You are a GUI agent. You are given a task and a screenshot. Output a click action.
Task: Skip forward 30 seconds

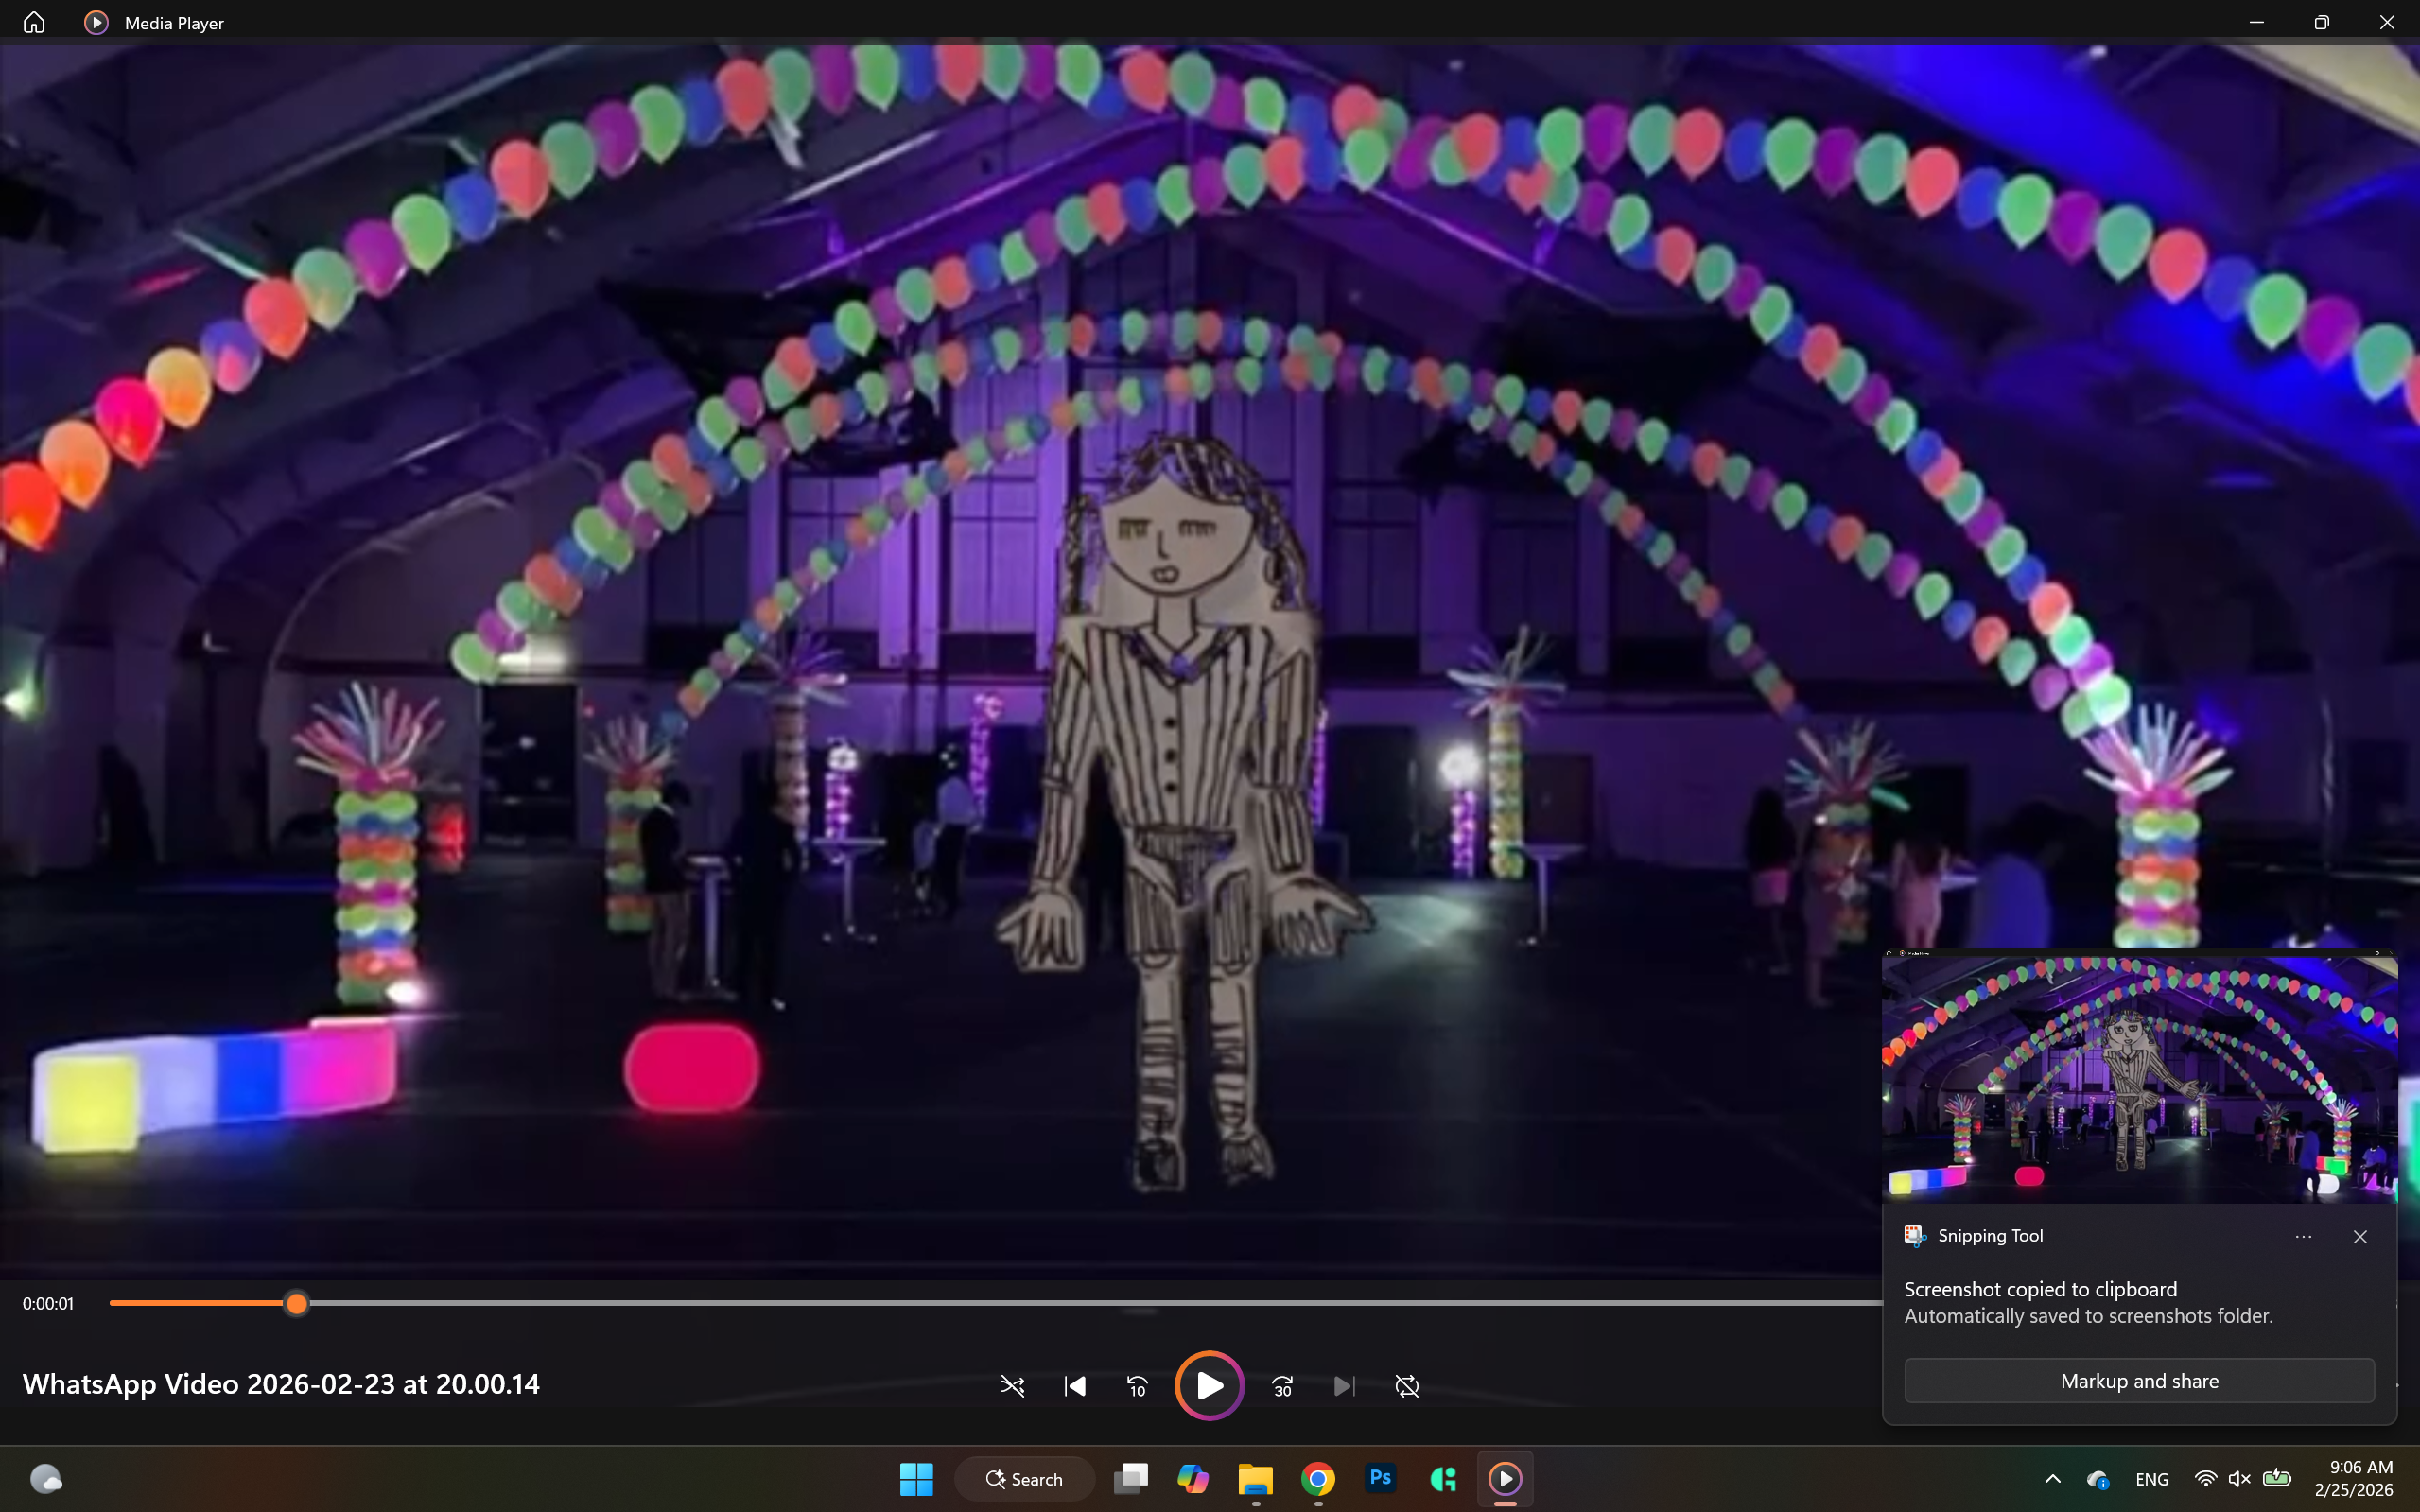pyautogui.click(x=1282, y=1386)
